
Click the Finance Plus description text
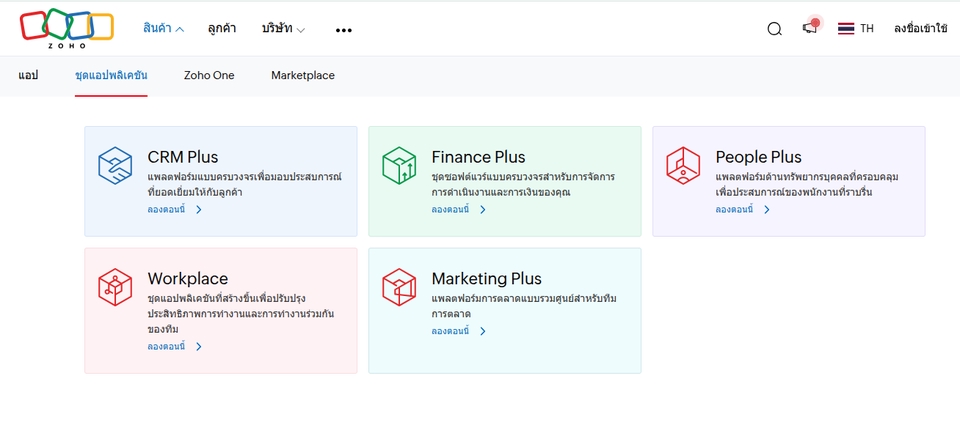[x=523, y=184]
